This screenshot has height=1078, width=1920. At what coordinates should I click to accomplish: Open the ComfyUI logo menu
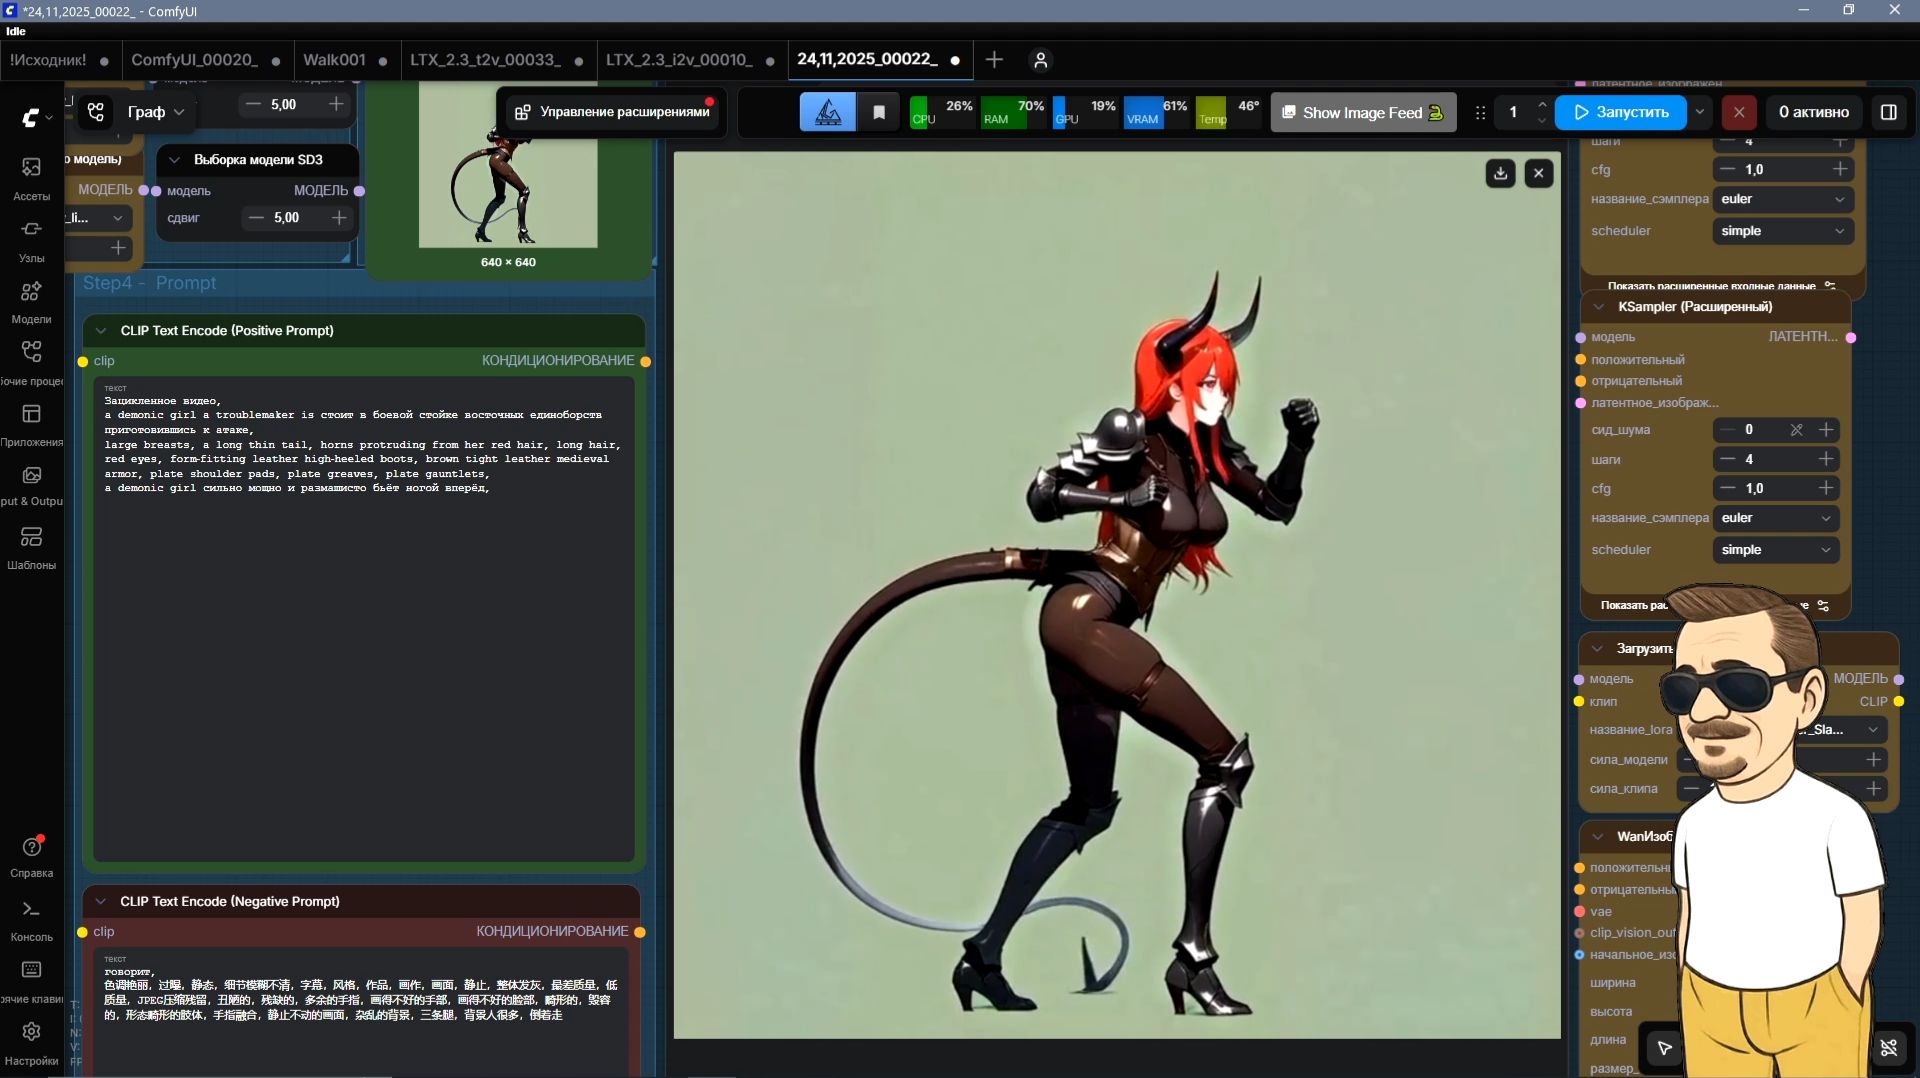tap(36, 117)
